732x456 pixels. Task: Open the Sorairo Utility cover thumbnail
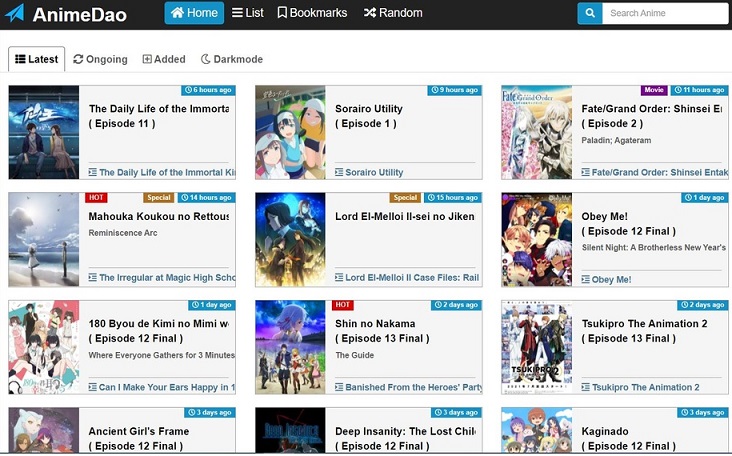point(290,132)
